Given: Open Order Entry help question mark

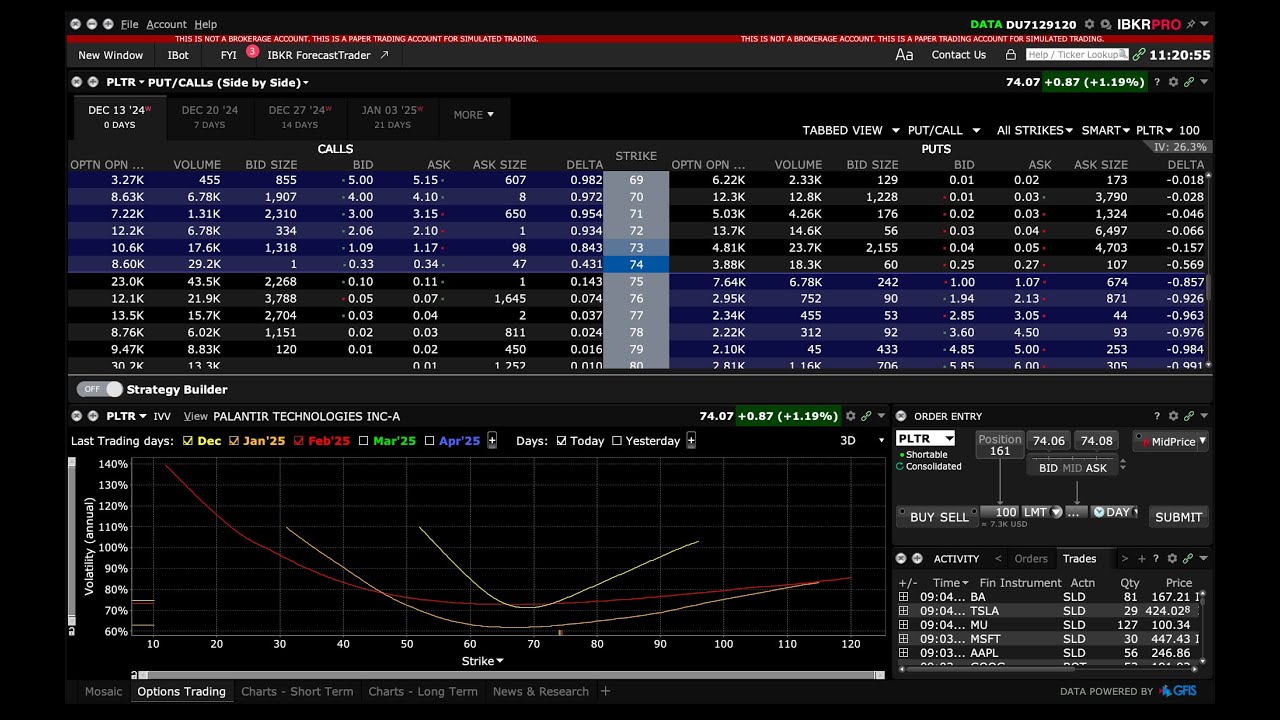Looking at the screenshot, I should (x=1157, y=416).
